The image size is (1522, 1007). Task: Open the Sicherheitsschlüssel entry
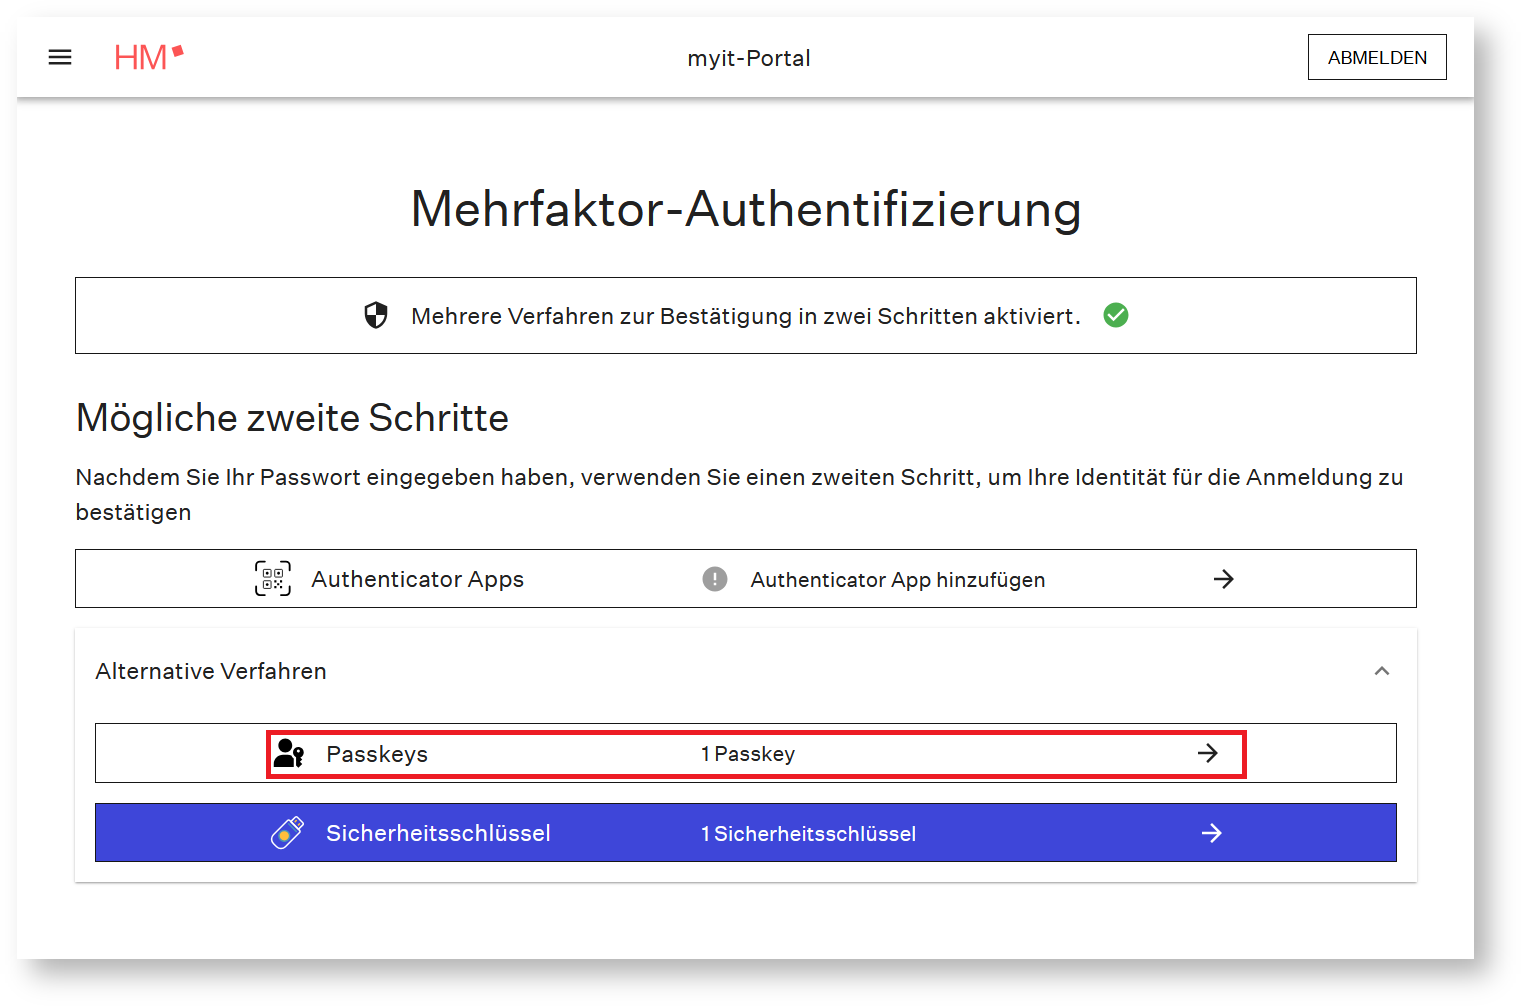[438, 833]
